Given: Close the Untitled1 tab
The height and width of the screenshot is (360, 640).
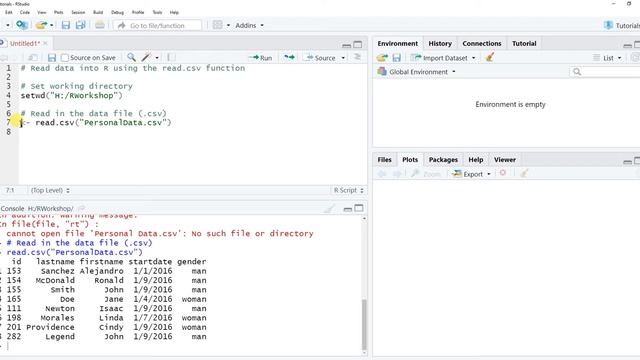Looking at the screenshot, I should (x=45, y=43).
